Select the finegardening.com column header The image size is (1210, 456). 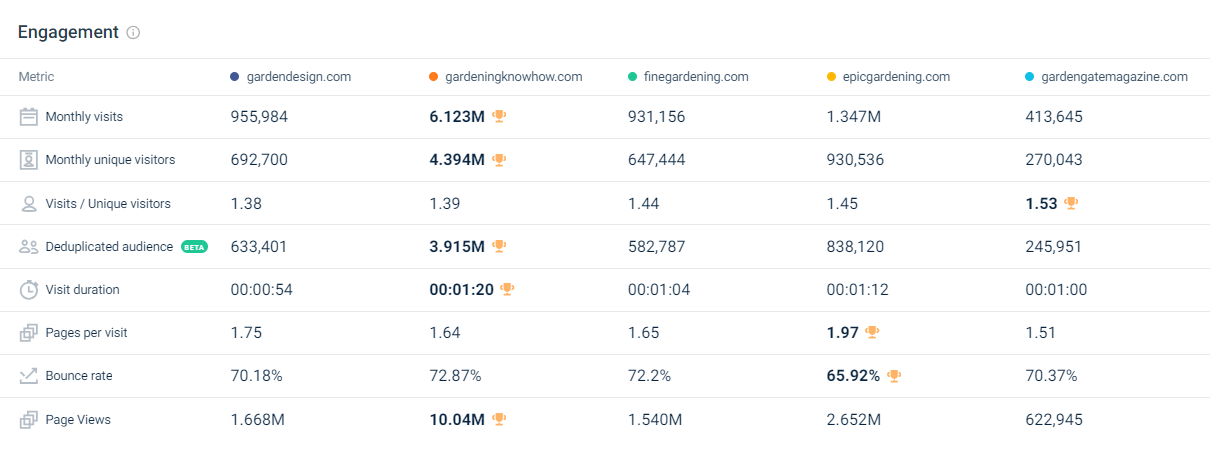coord(696,77)
